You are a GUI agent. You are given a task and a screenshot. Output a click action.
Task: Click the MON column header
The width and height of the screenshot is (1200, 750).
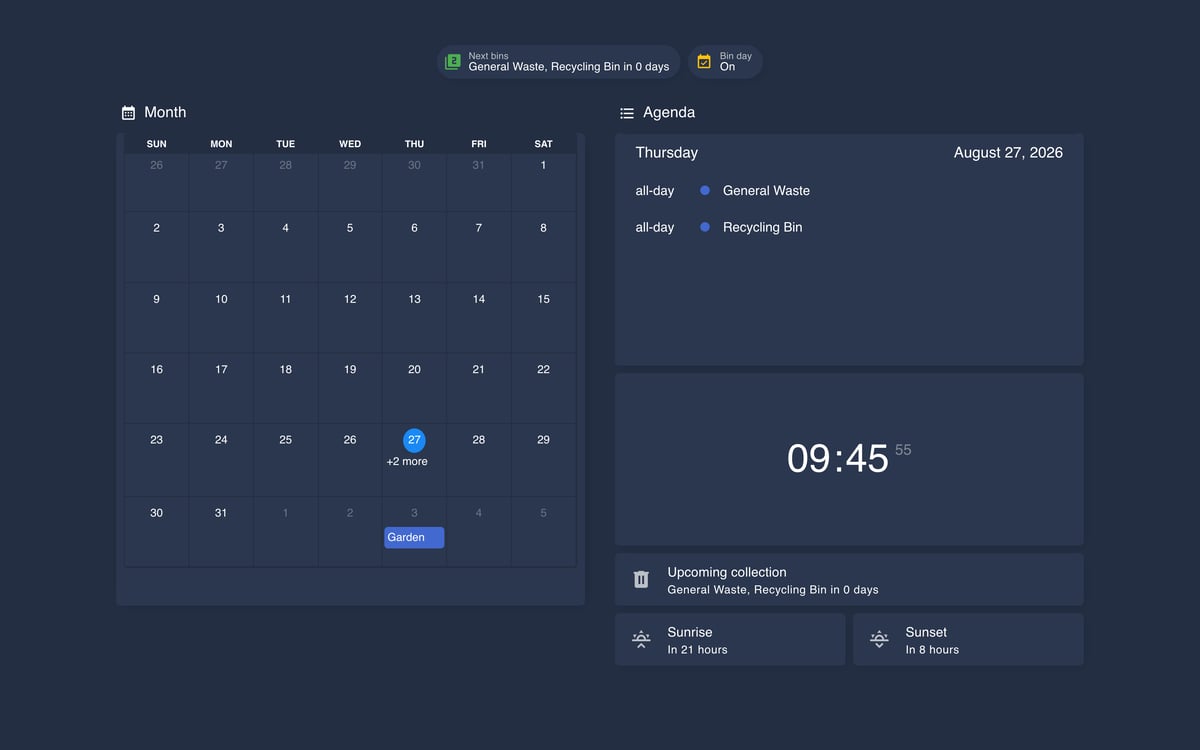coord(221,144)
